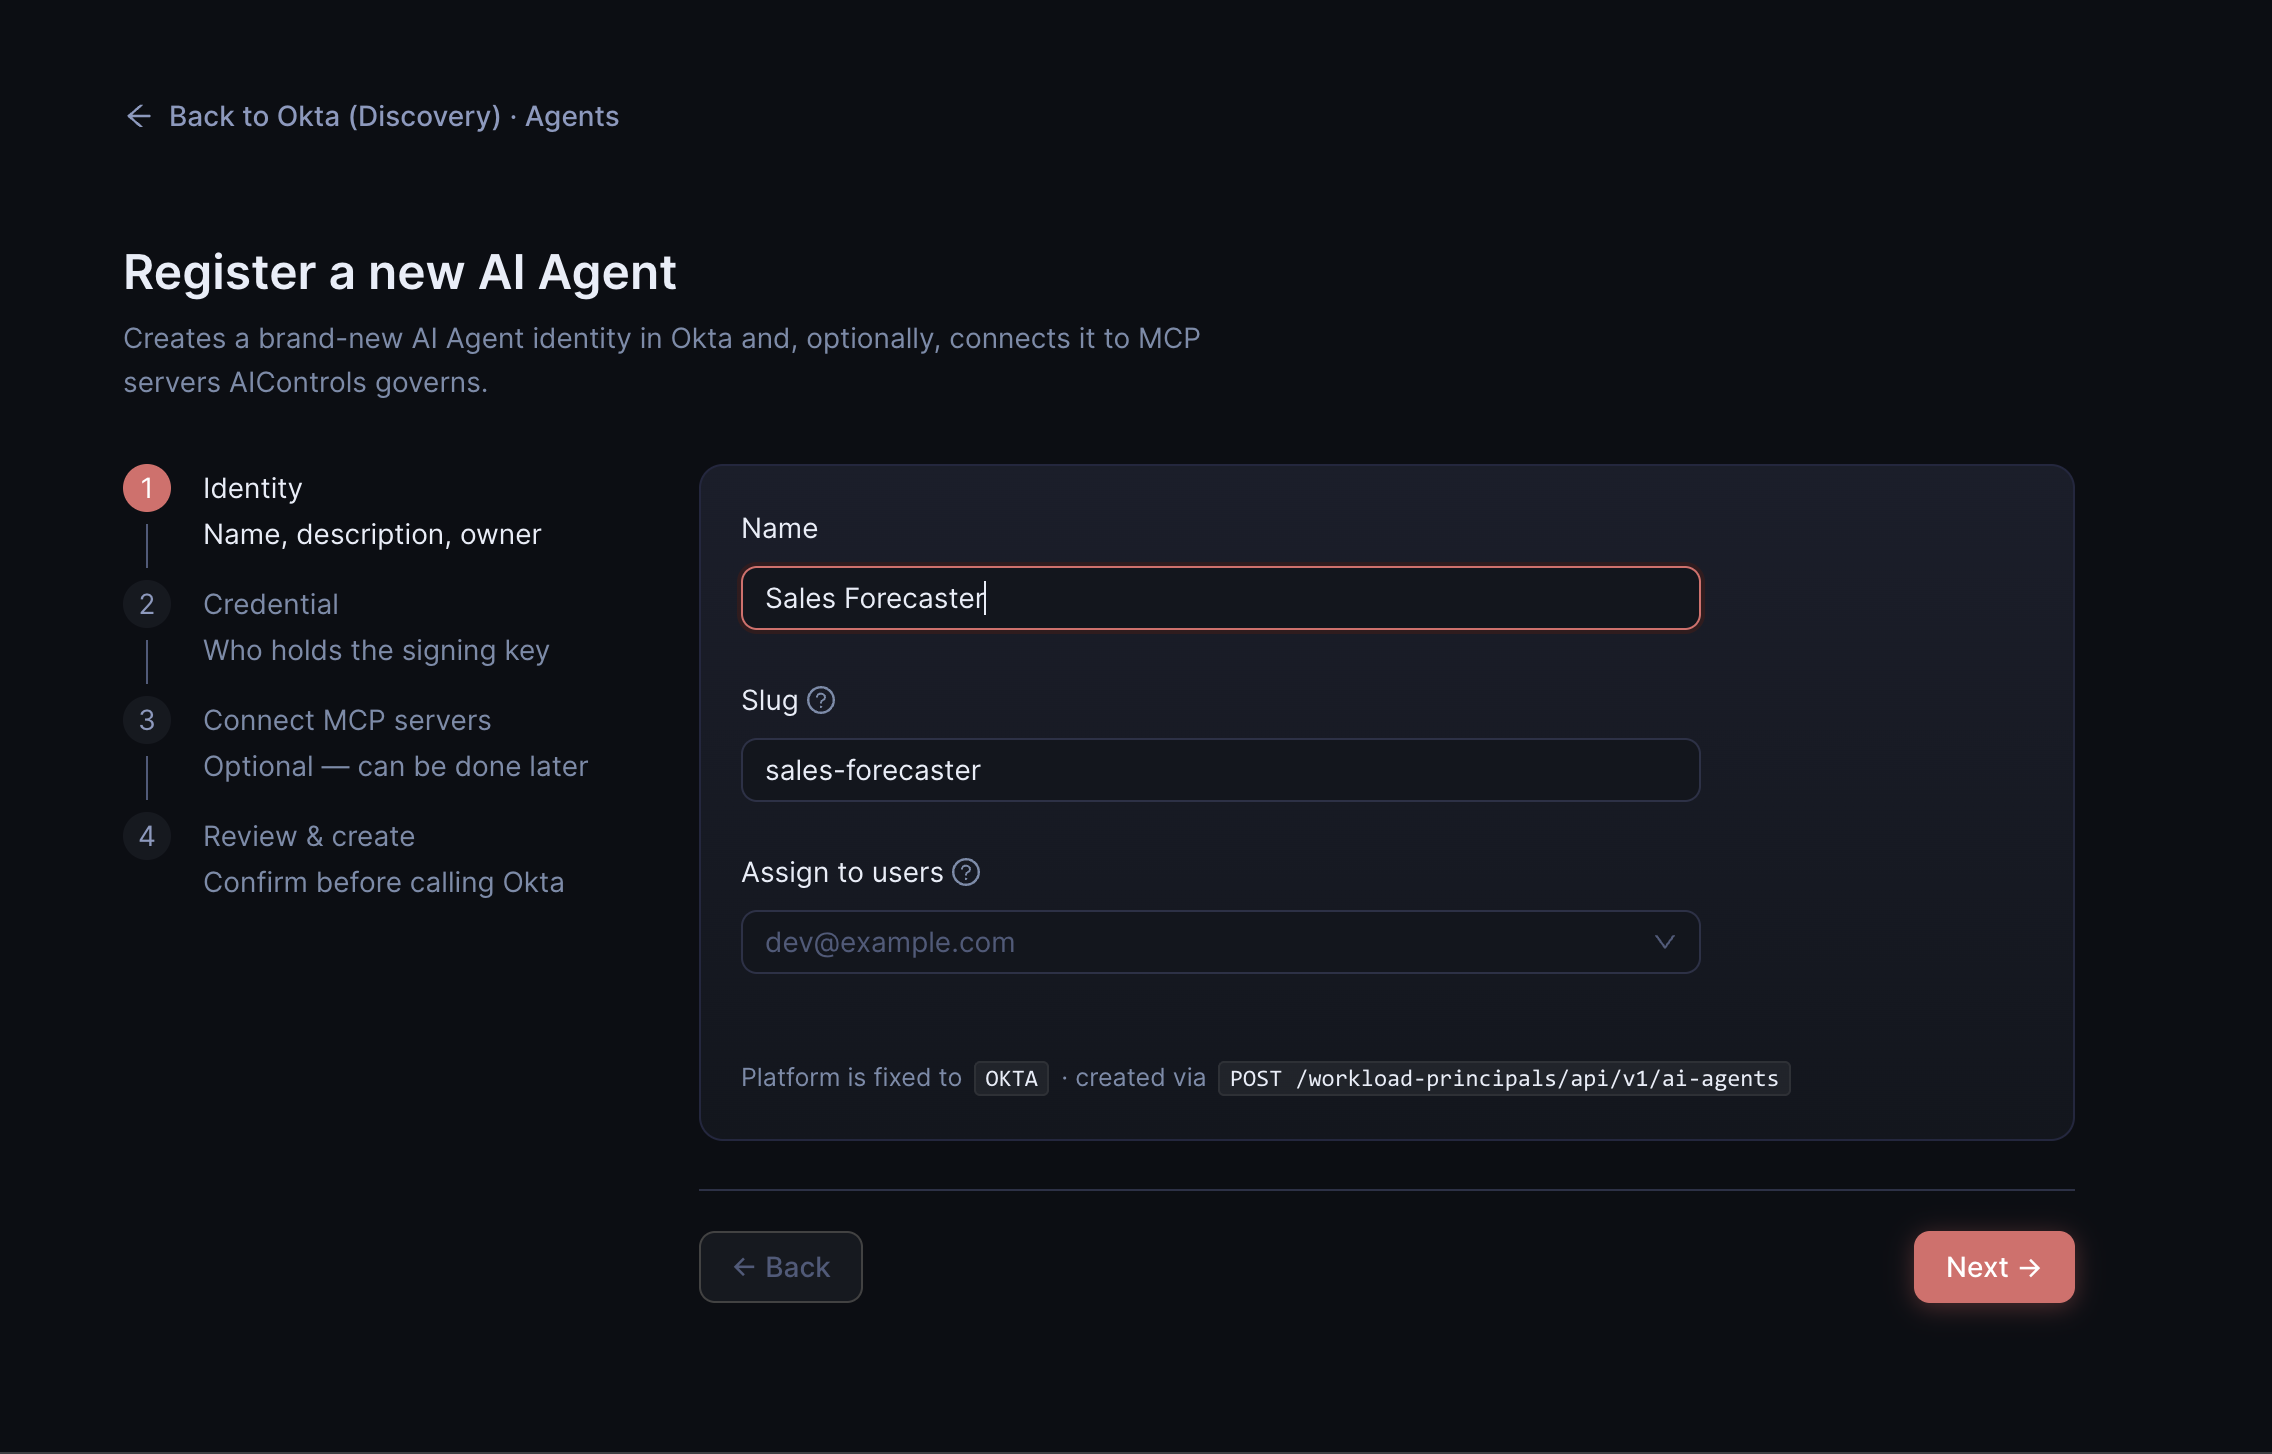2272x1454 pixels.
Task: Open Slug help question-mark icon
Action: 821,700
